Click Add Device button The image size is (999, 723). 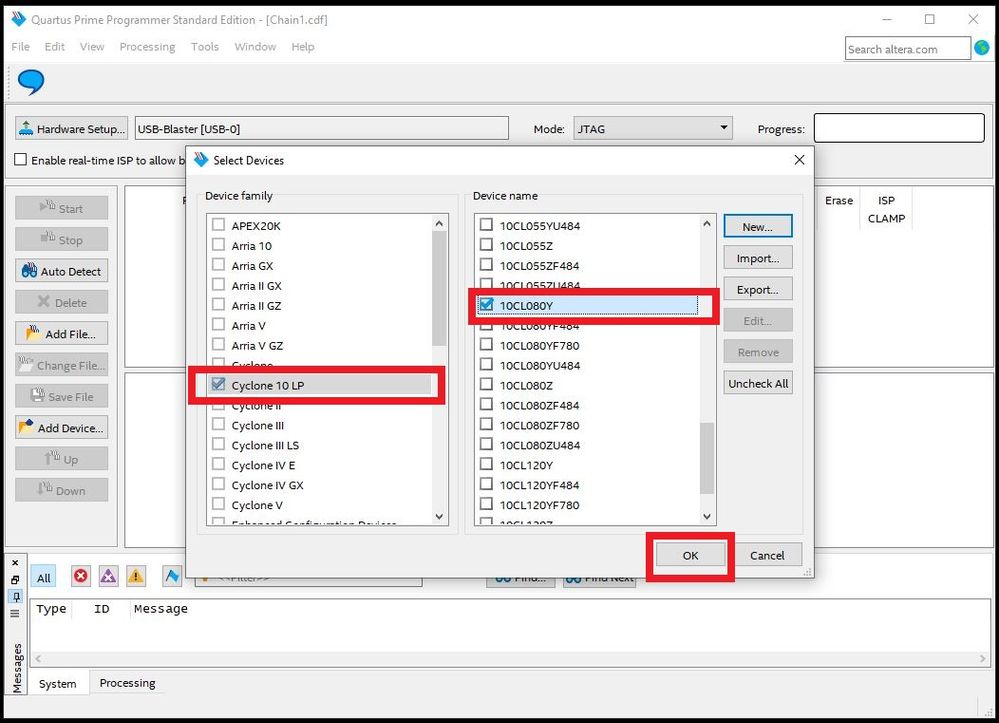pyautogui.click(x=62, y=428)
